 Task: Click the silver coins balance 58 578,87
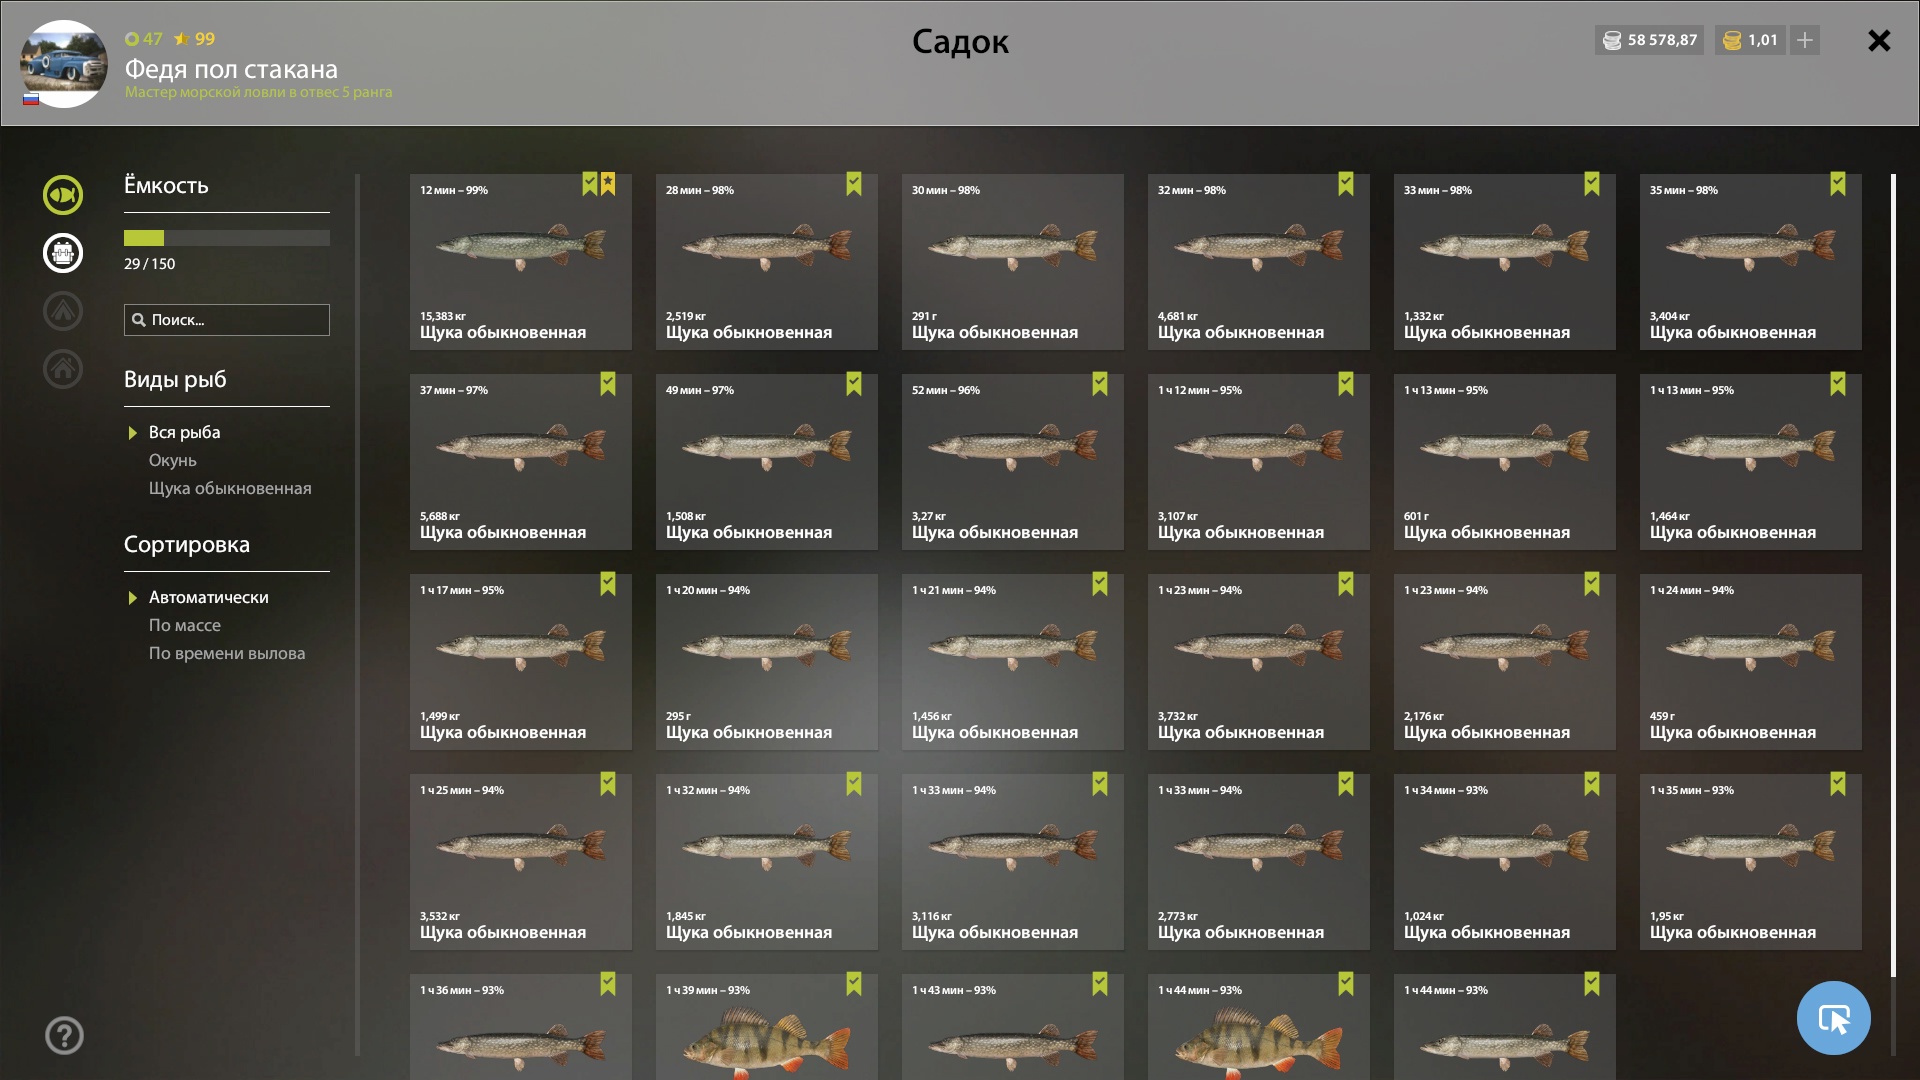pyautogui.click(x=1650, y=40)
